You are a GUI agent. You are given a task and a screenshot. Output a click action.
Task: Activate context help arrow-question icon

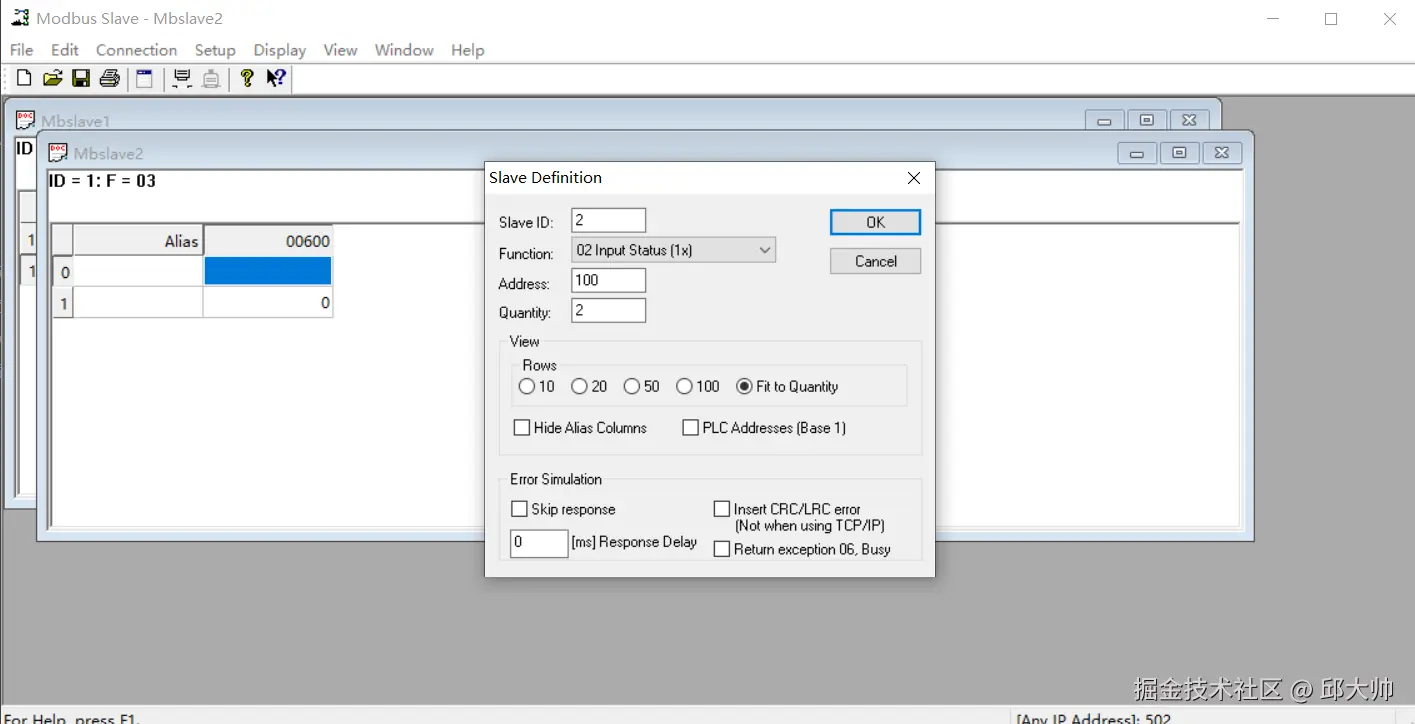(277, 78)
